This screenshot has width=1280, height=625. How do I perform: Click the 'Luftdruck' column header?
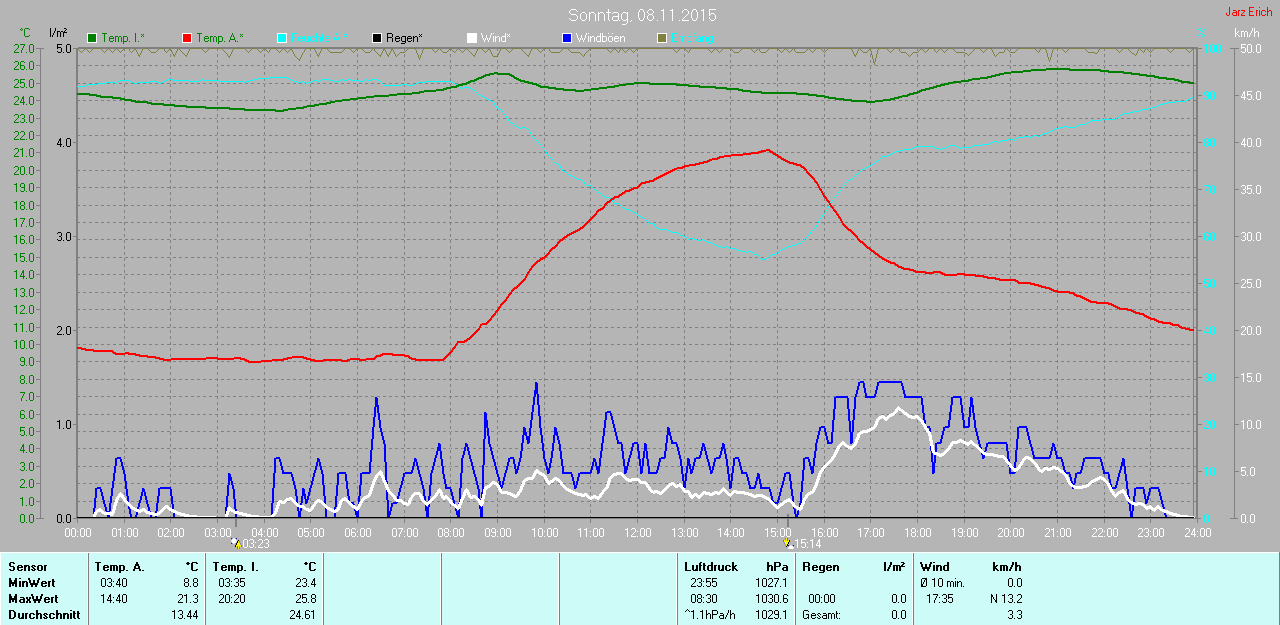(709, 567)
